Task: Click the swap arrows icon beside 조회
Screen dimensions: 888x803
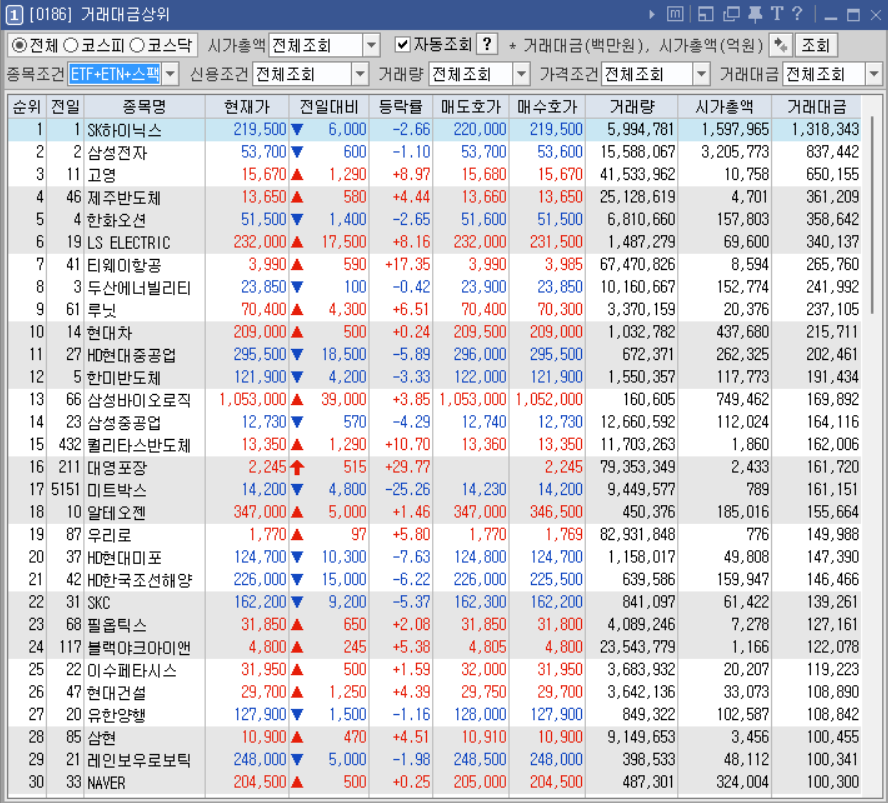Action: click(x=780, y=45)
